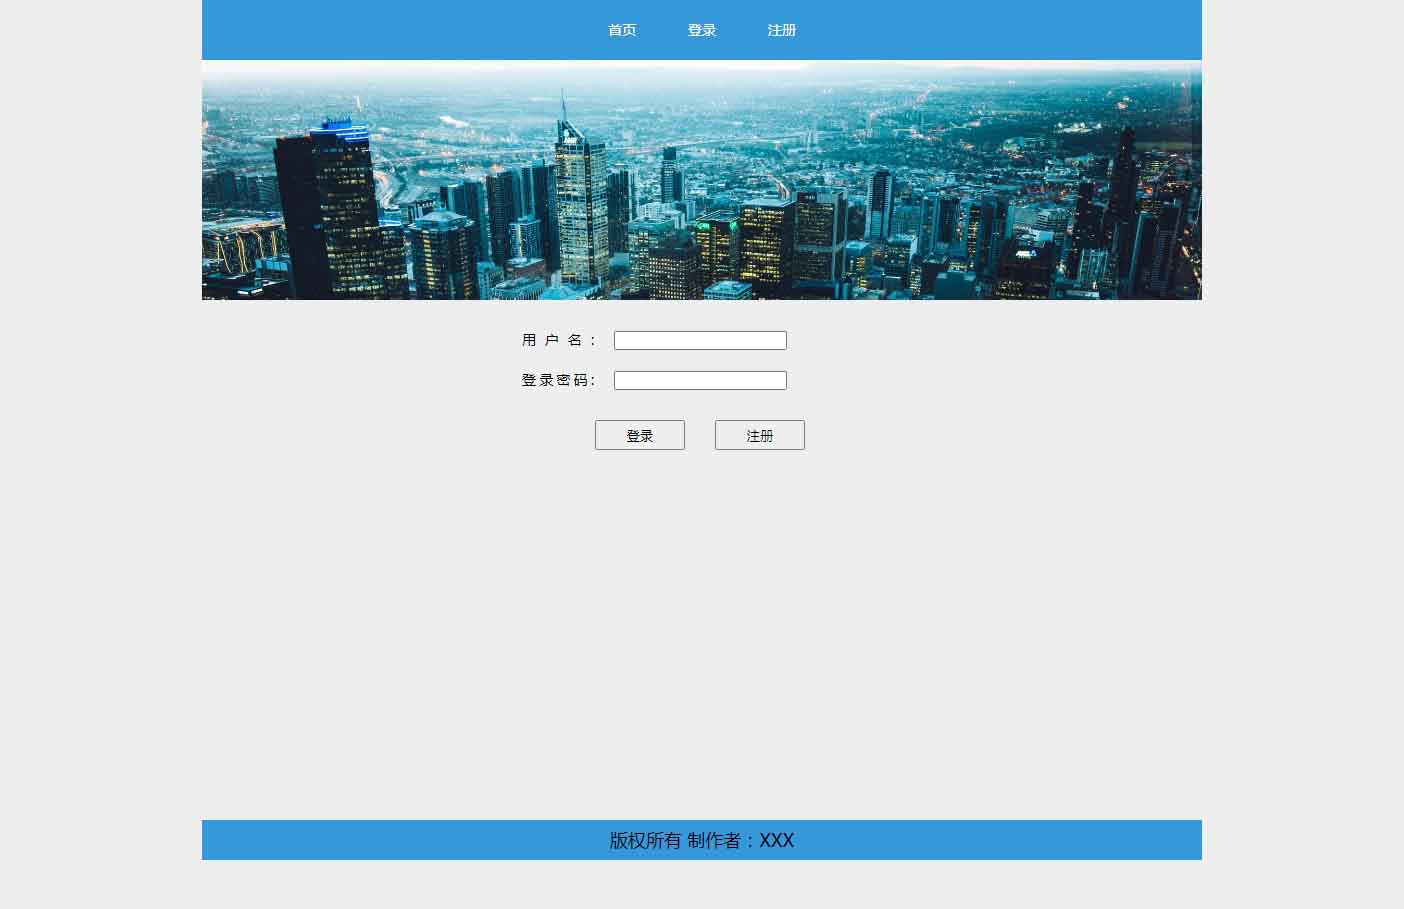Click the 版权所有 footer text
Image resolution: width=1404 pixels, height=909 pixels.
pos(645,840)
